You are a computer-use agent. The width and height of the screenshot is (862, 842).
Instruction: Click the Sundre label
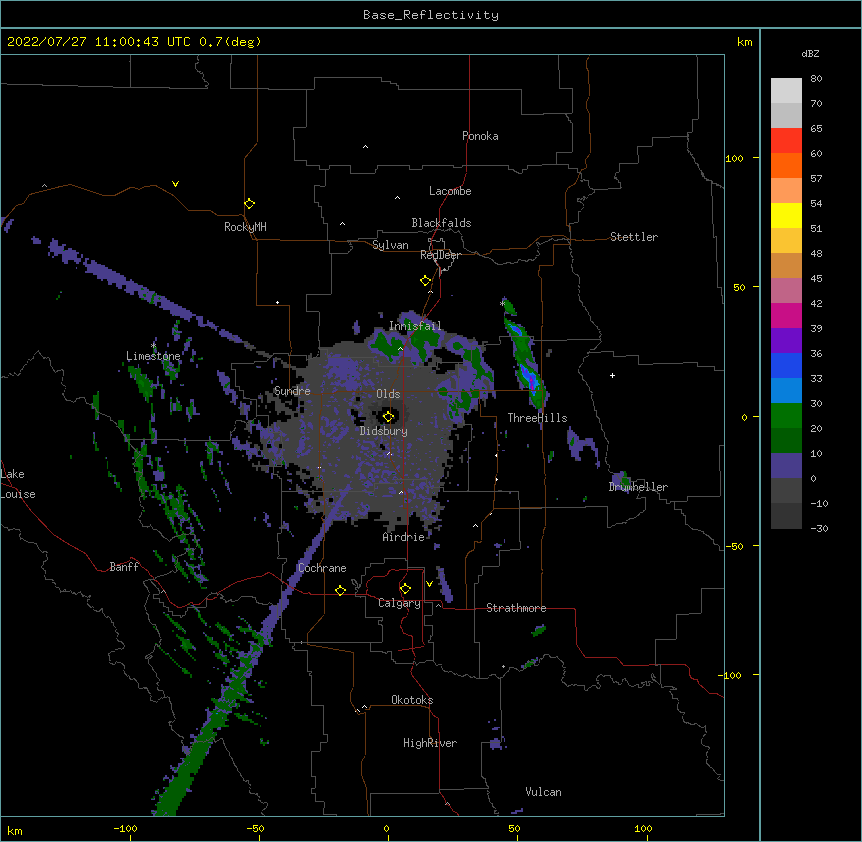click(x=292, y=391)
